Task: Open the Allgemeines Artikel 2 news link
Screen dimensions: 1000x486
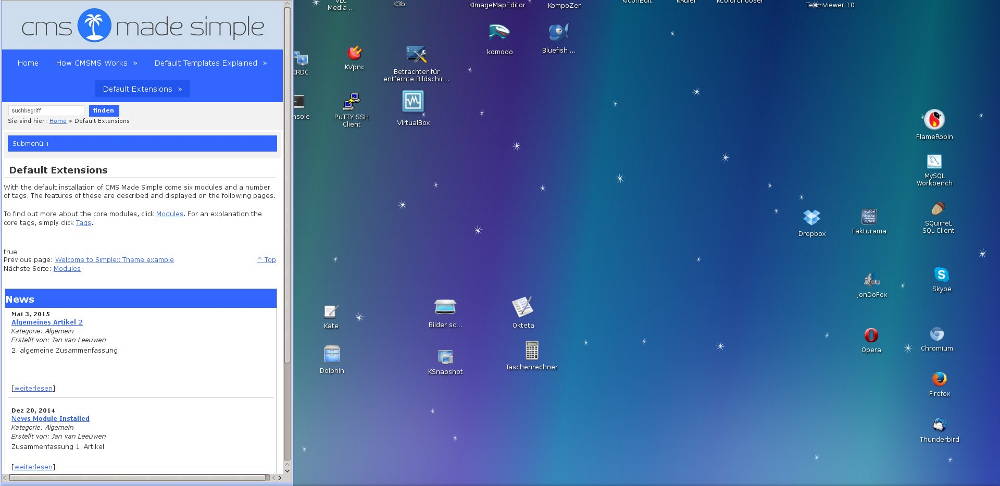Action: click(47, 323)
